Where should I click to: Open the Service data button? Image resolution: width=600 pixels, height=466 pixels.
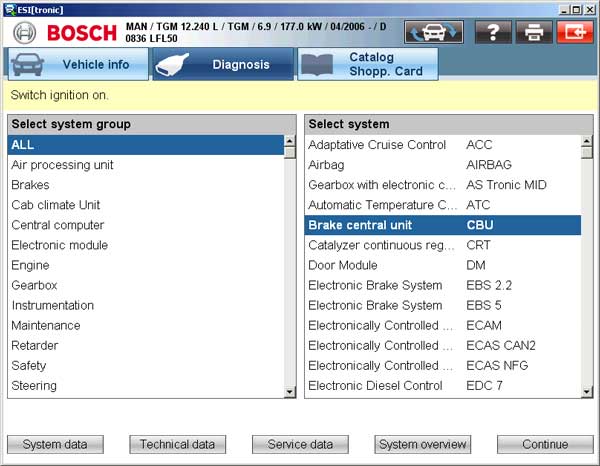pyautogui.click(x=300, y=444)
